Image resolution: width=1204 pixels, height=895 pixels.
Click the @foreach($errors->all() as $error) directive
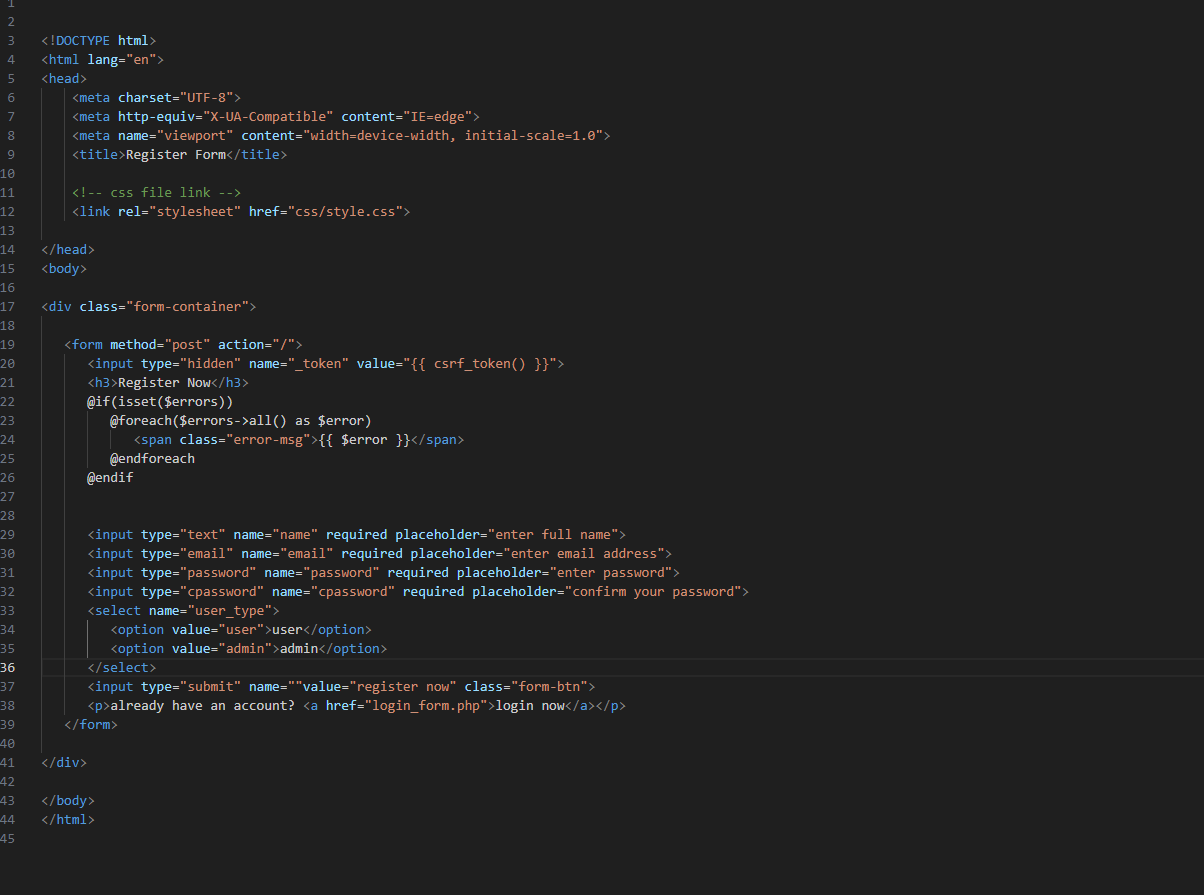coord(241,421)
